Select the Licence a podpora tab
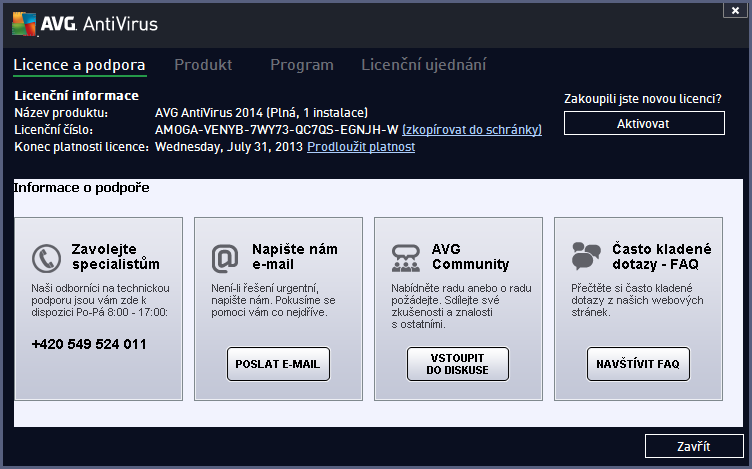Image resolution: width=752 pixels, height=469 pixels. [x=80, y=65]
